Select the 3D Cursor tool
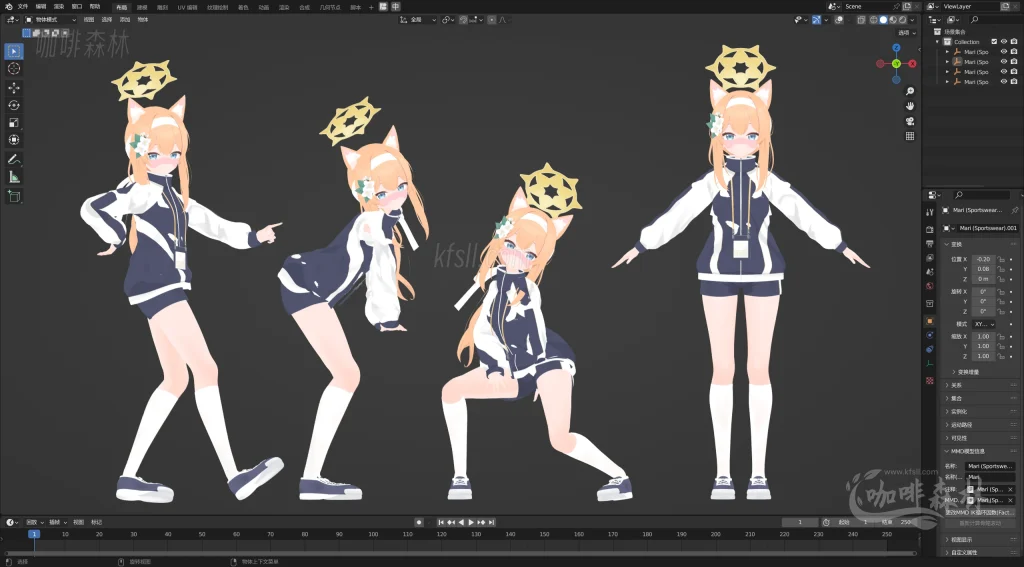The width and height of the screenshot is (1024, 567). (14, 69)
